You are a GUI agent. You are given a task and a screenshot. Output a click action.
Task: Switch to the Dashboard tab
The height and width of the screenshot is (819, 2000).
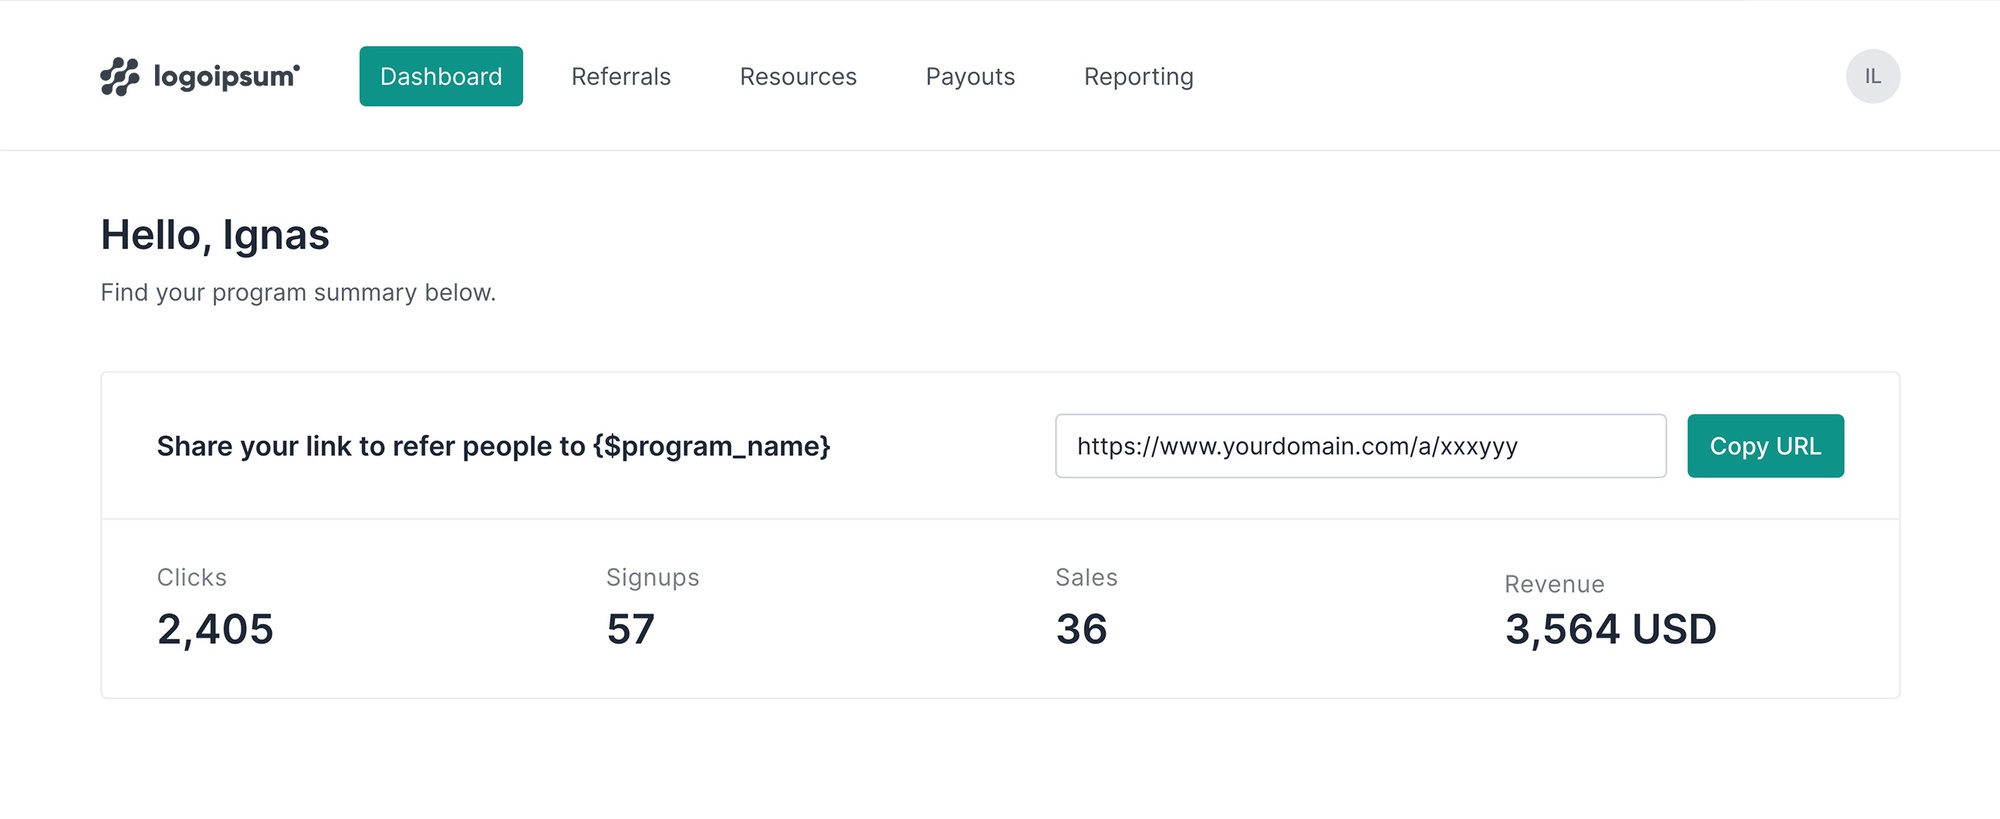441,76
